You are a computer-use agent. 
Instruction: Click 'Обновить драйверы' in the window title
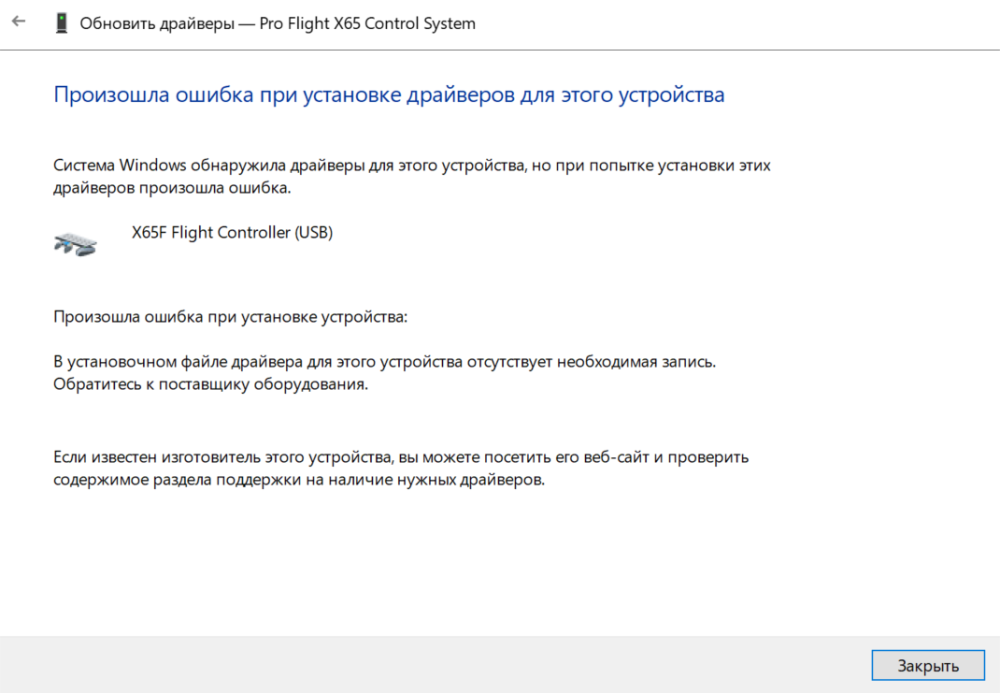coord(158,23)
